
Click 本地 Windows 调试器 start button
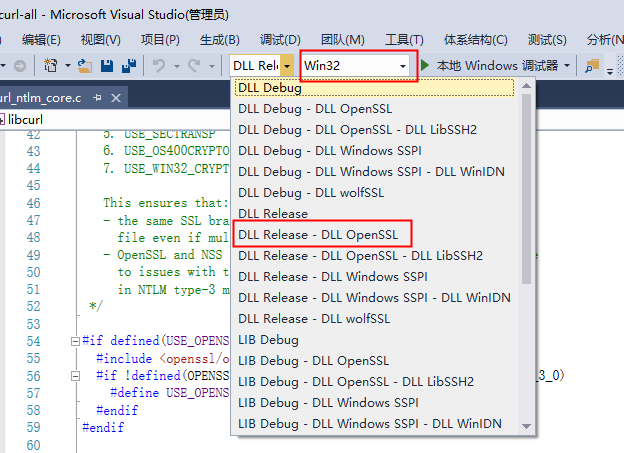[x=497, y=66]
